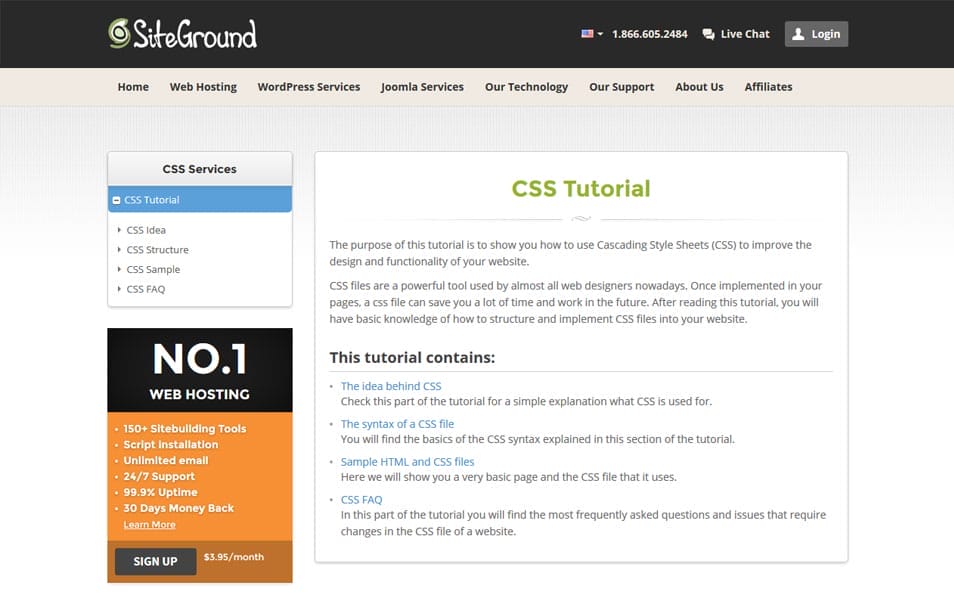Open the About Us menu
Image resolution: width=954 pixels, height=600 pixels.
click(699, 87)
